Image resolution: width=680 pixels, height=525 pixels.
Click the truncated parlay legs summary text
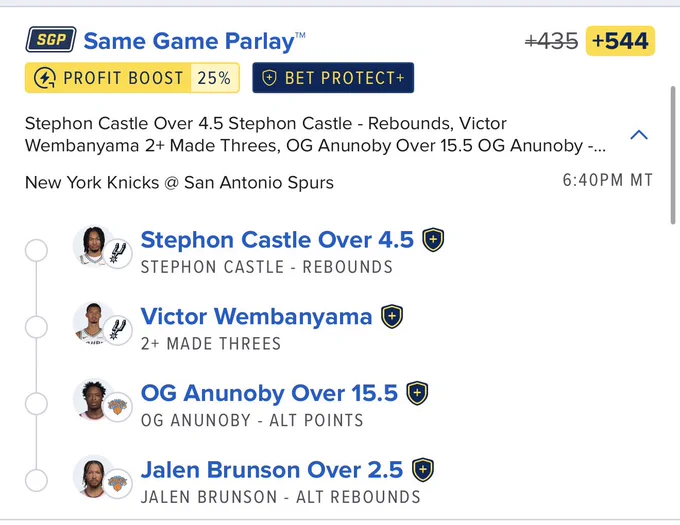(315, 134)
